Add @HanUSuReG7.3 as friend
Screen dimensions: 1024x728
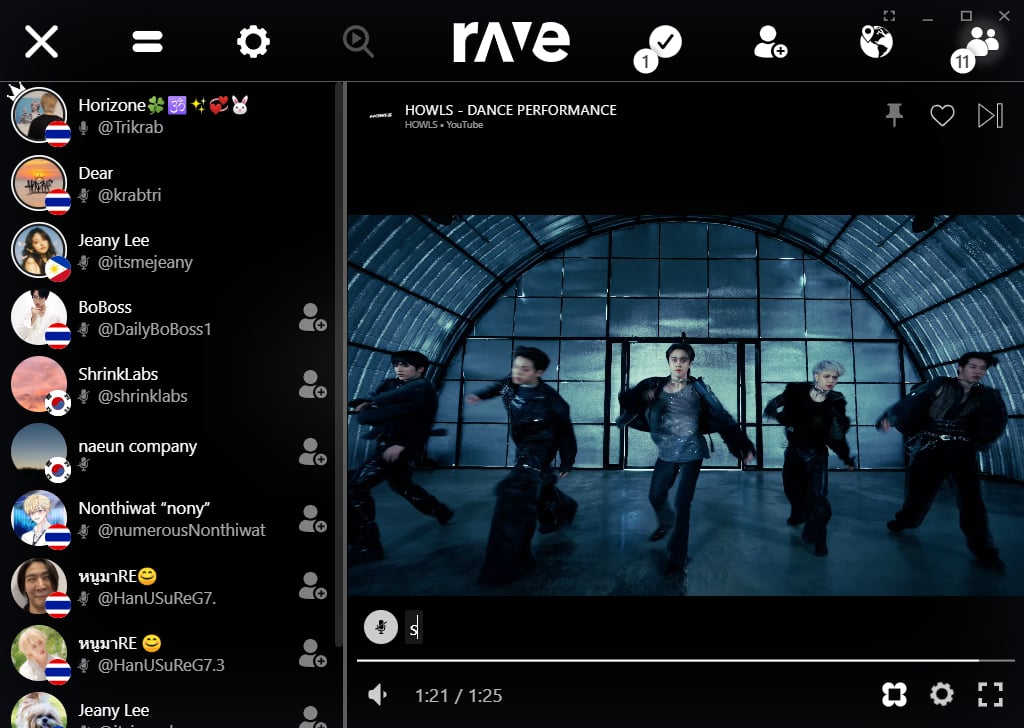313,654
